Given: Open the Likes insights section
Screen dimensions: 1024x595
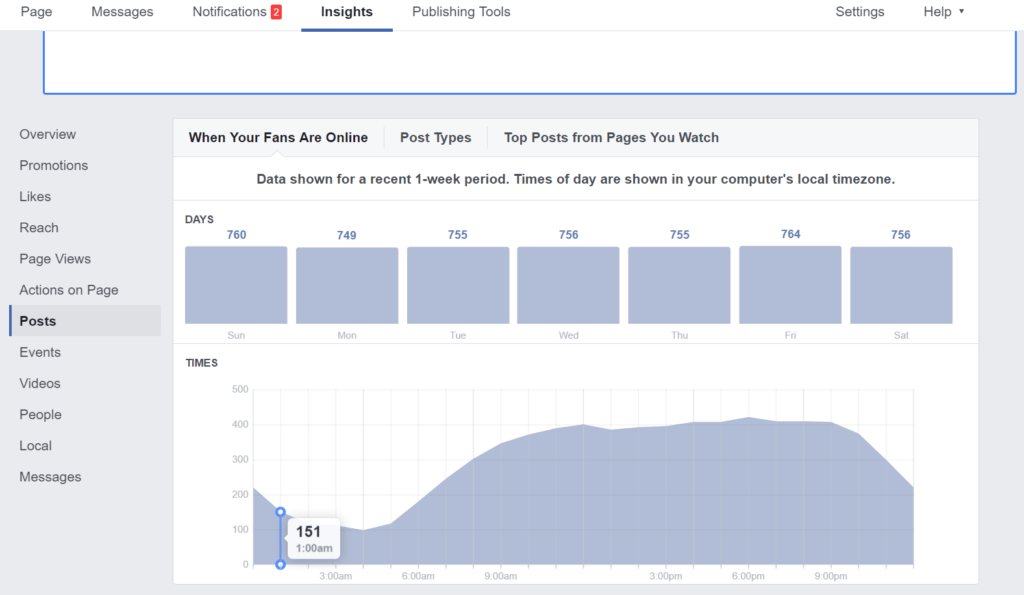Looking at the screenshot, I should click(x=35, y=197).
